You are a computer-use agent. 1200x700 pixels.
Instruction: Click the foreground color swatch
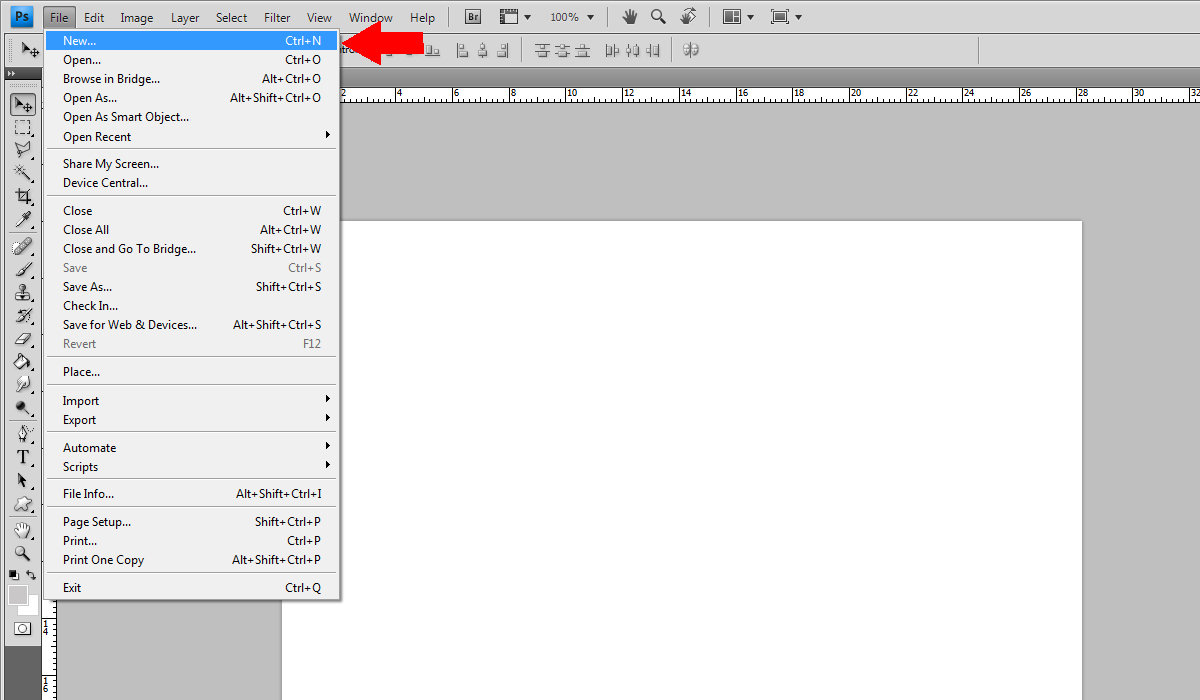pos(17,595)
